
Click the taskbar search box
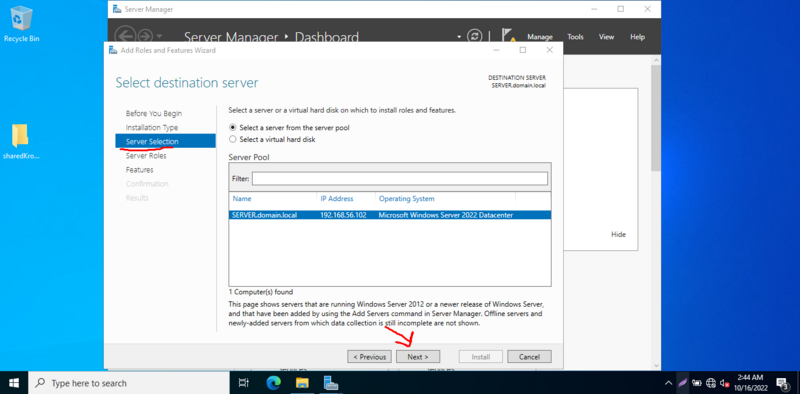(x=128, y=383)
